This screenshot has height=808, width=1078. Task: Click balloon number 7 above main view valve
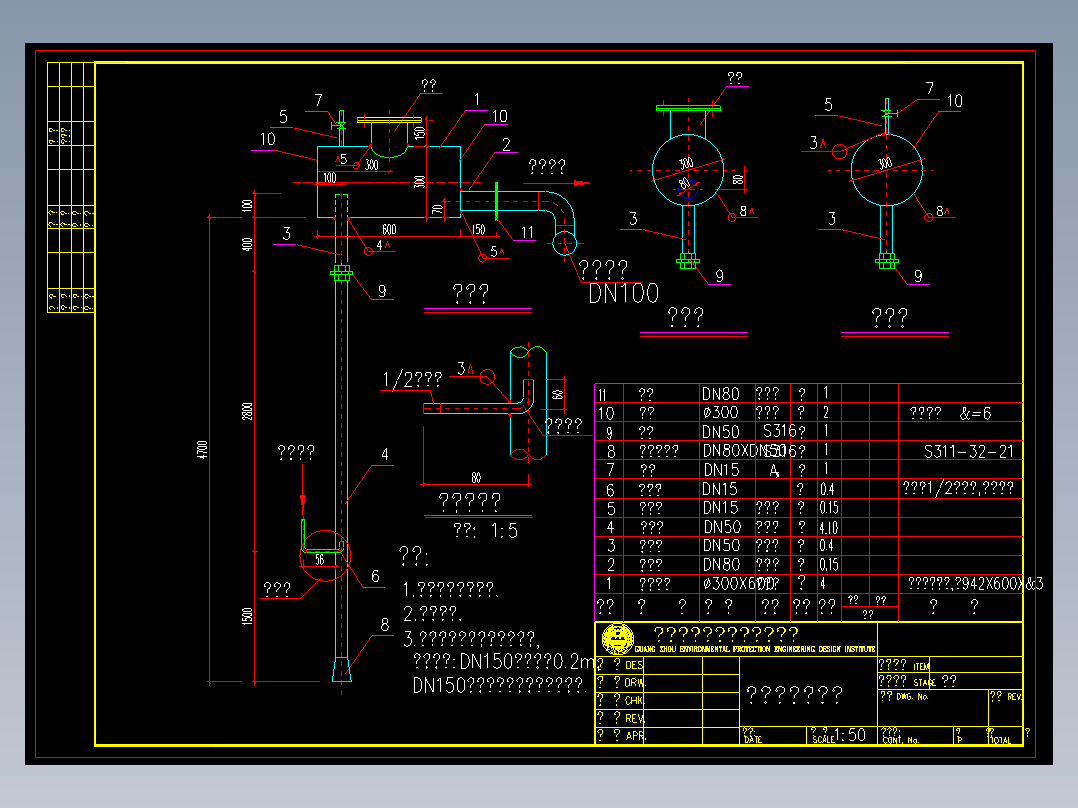click(318, 101)
